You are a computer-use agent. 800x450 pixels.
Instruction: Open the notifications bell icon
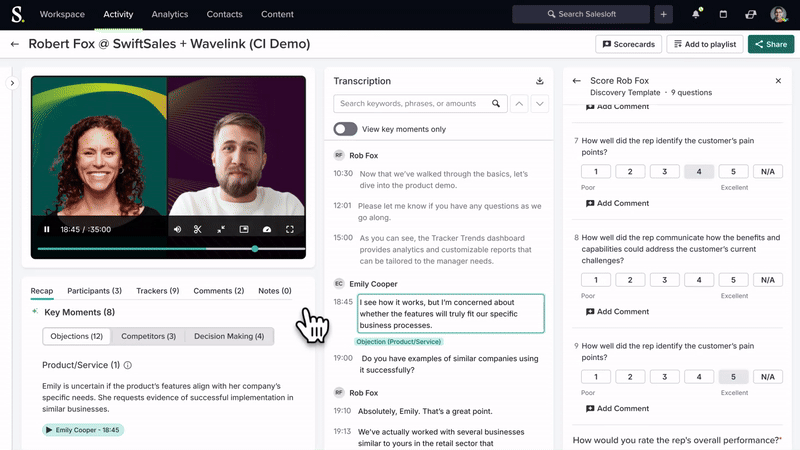pos(696,14)
